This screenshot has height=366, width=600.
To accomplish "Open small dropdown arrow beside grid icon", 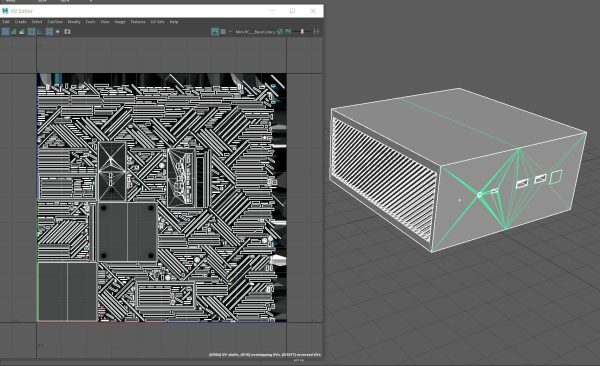I will click(x=58, y=32).
